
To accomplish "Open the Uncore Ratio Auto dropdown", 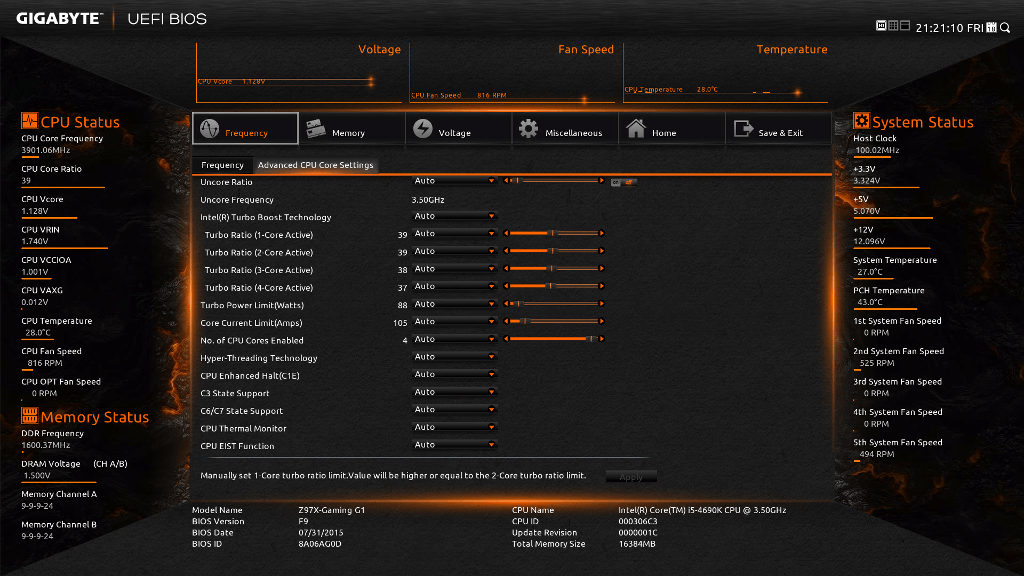I will click(454, 181).
